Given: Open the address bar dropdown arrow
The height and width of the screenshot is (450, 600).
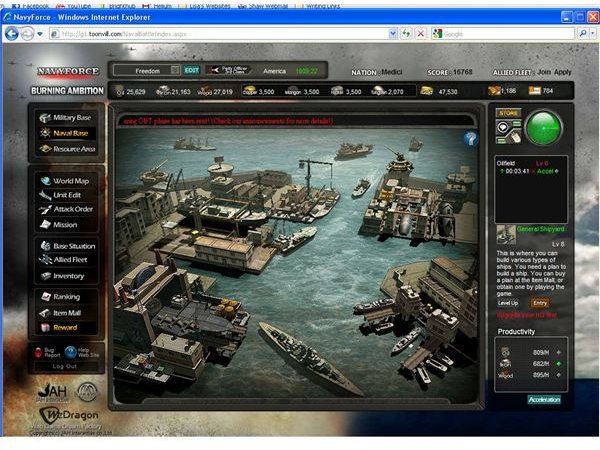Looking at the screenshot, I should 393,34.
